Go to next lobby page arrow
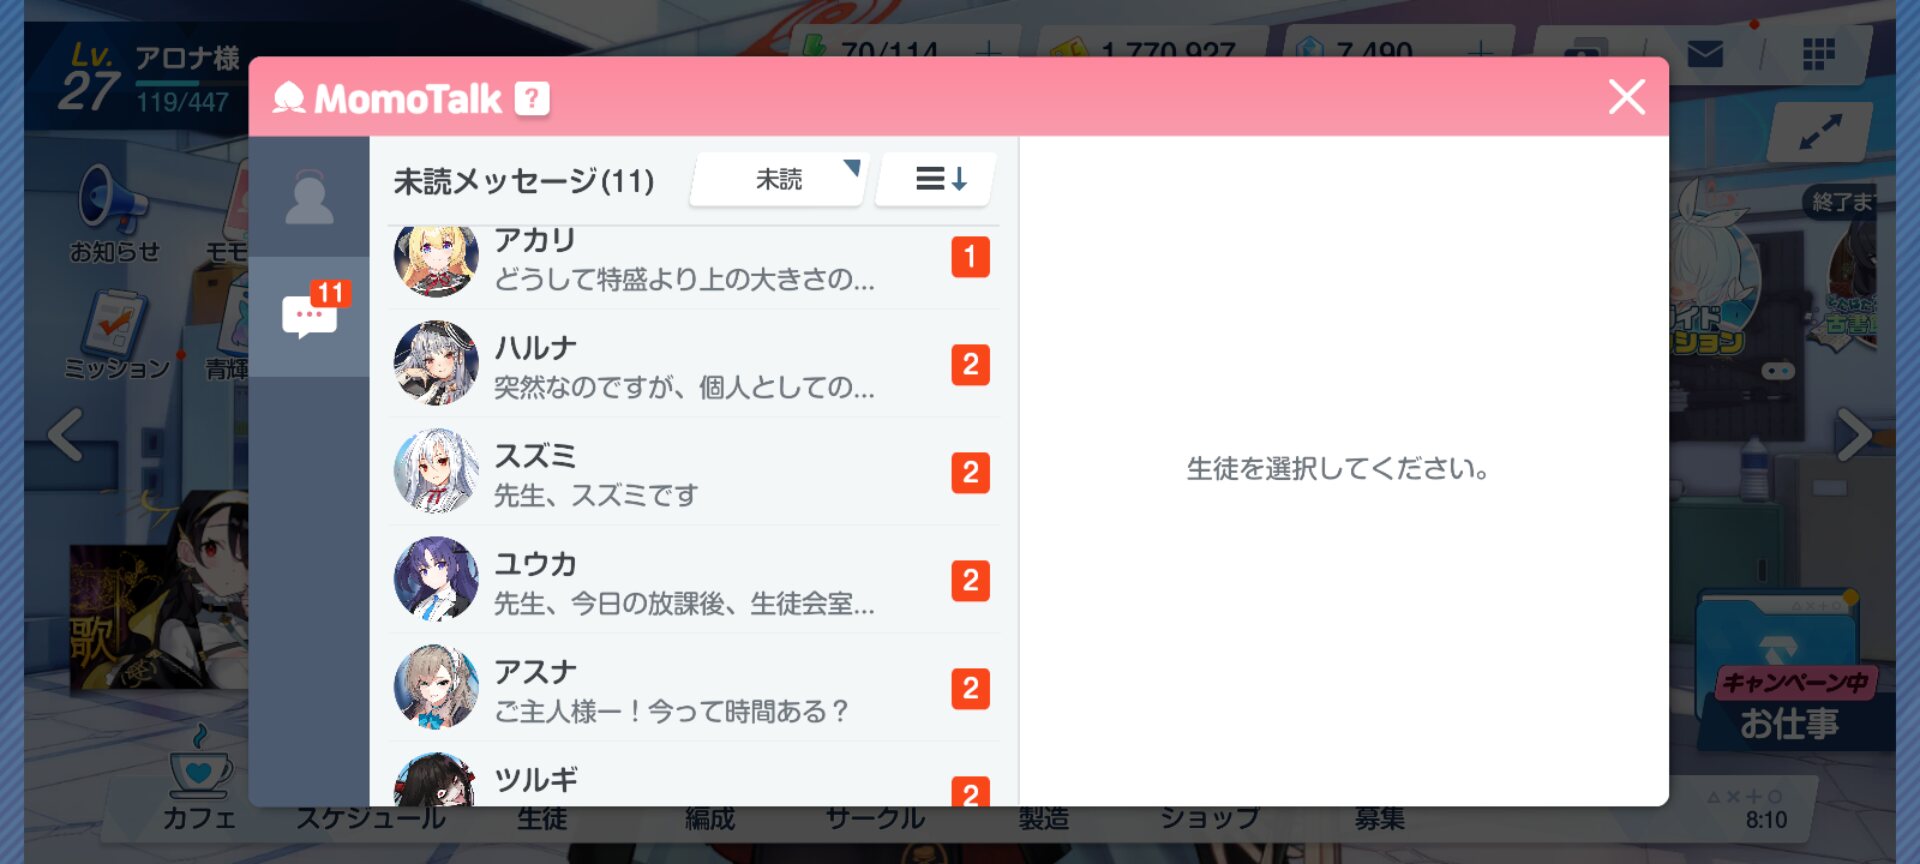The height and width of the screenshot is (864, 1920). (1854, 435)
